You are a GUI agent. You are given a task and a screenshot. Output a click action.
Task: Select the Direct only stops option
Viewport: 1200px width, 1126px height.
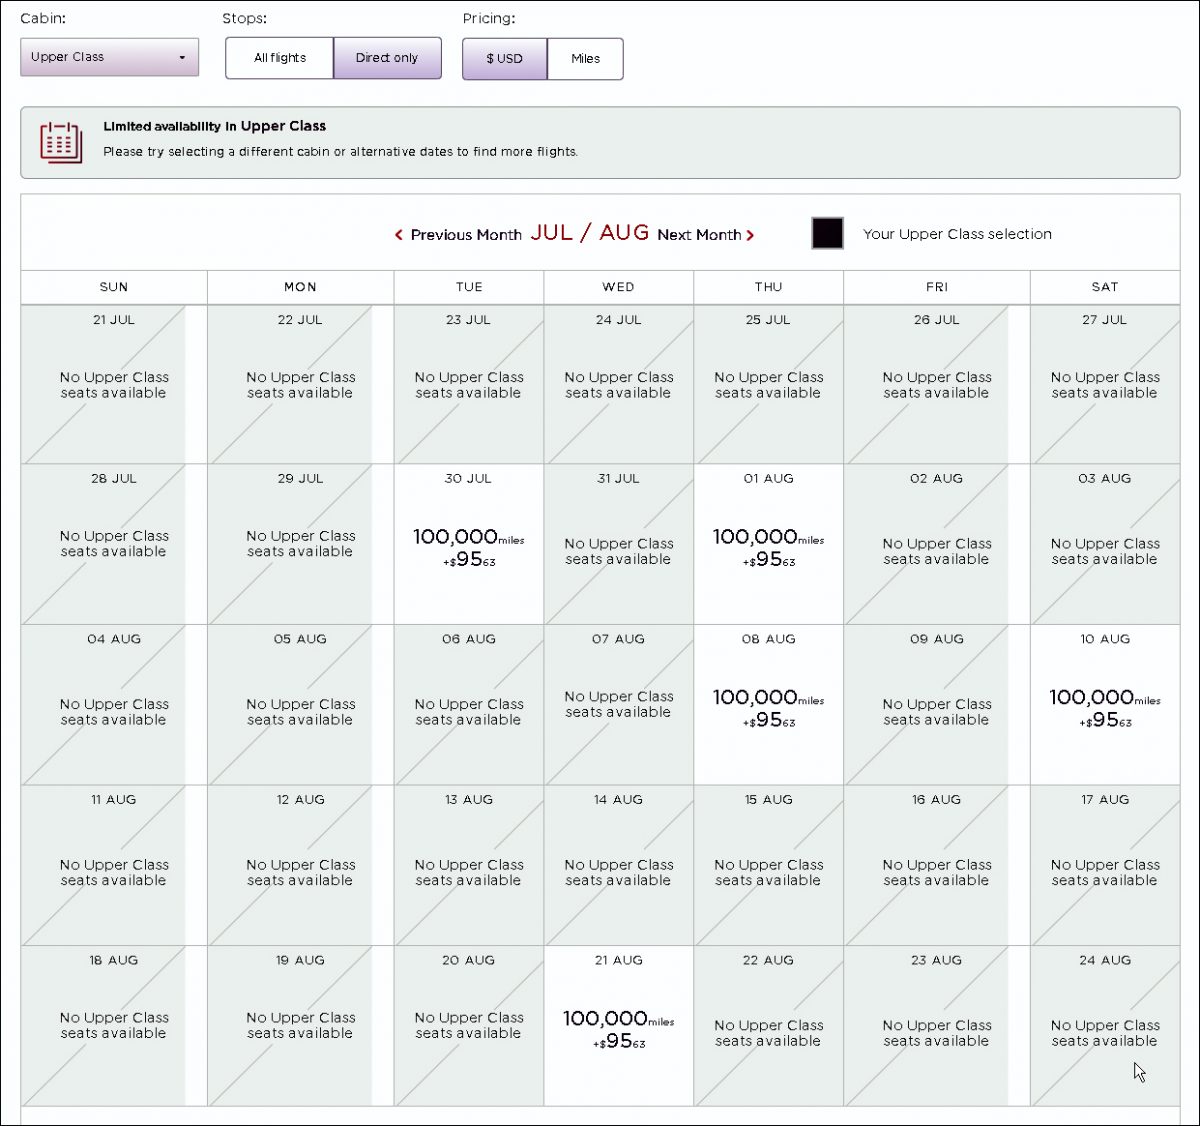387,58
